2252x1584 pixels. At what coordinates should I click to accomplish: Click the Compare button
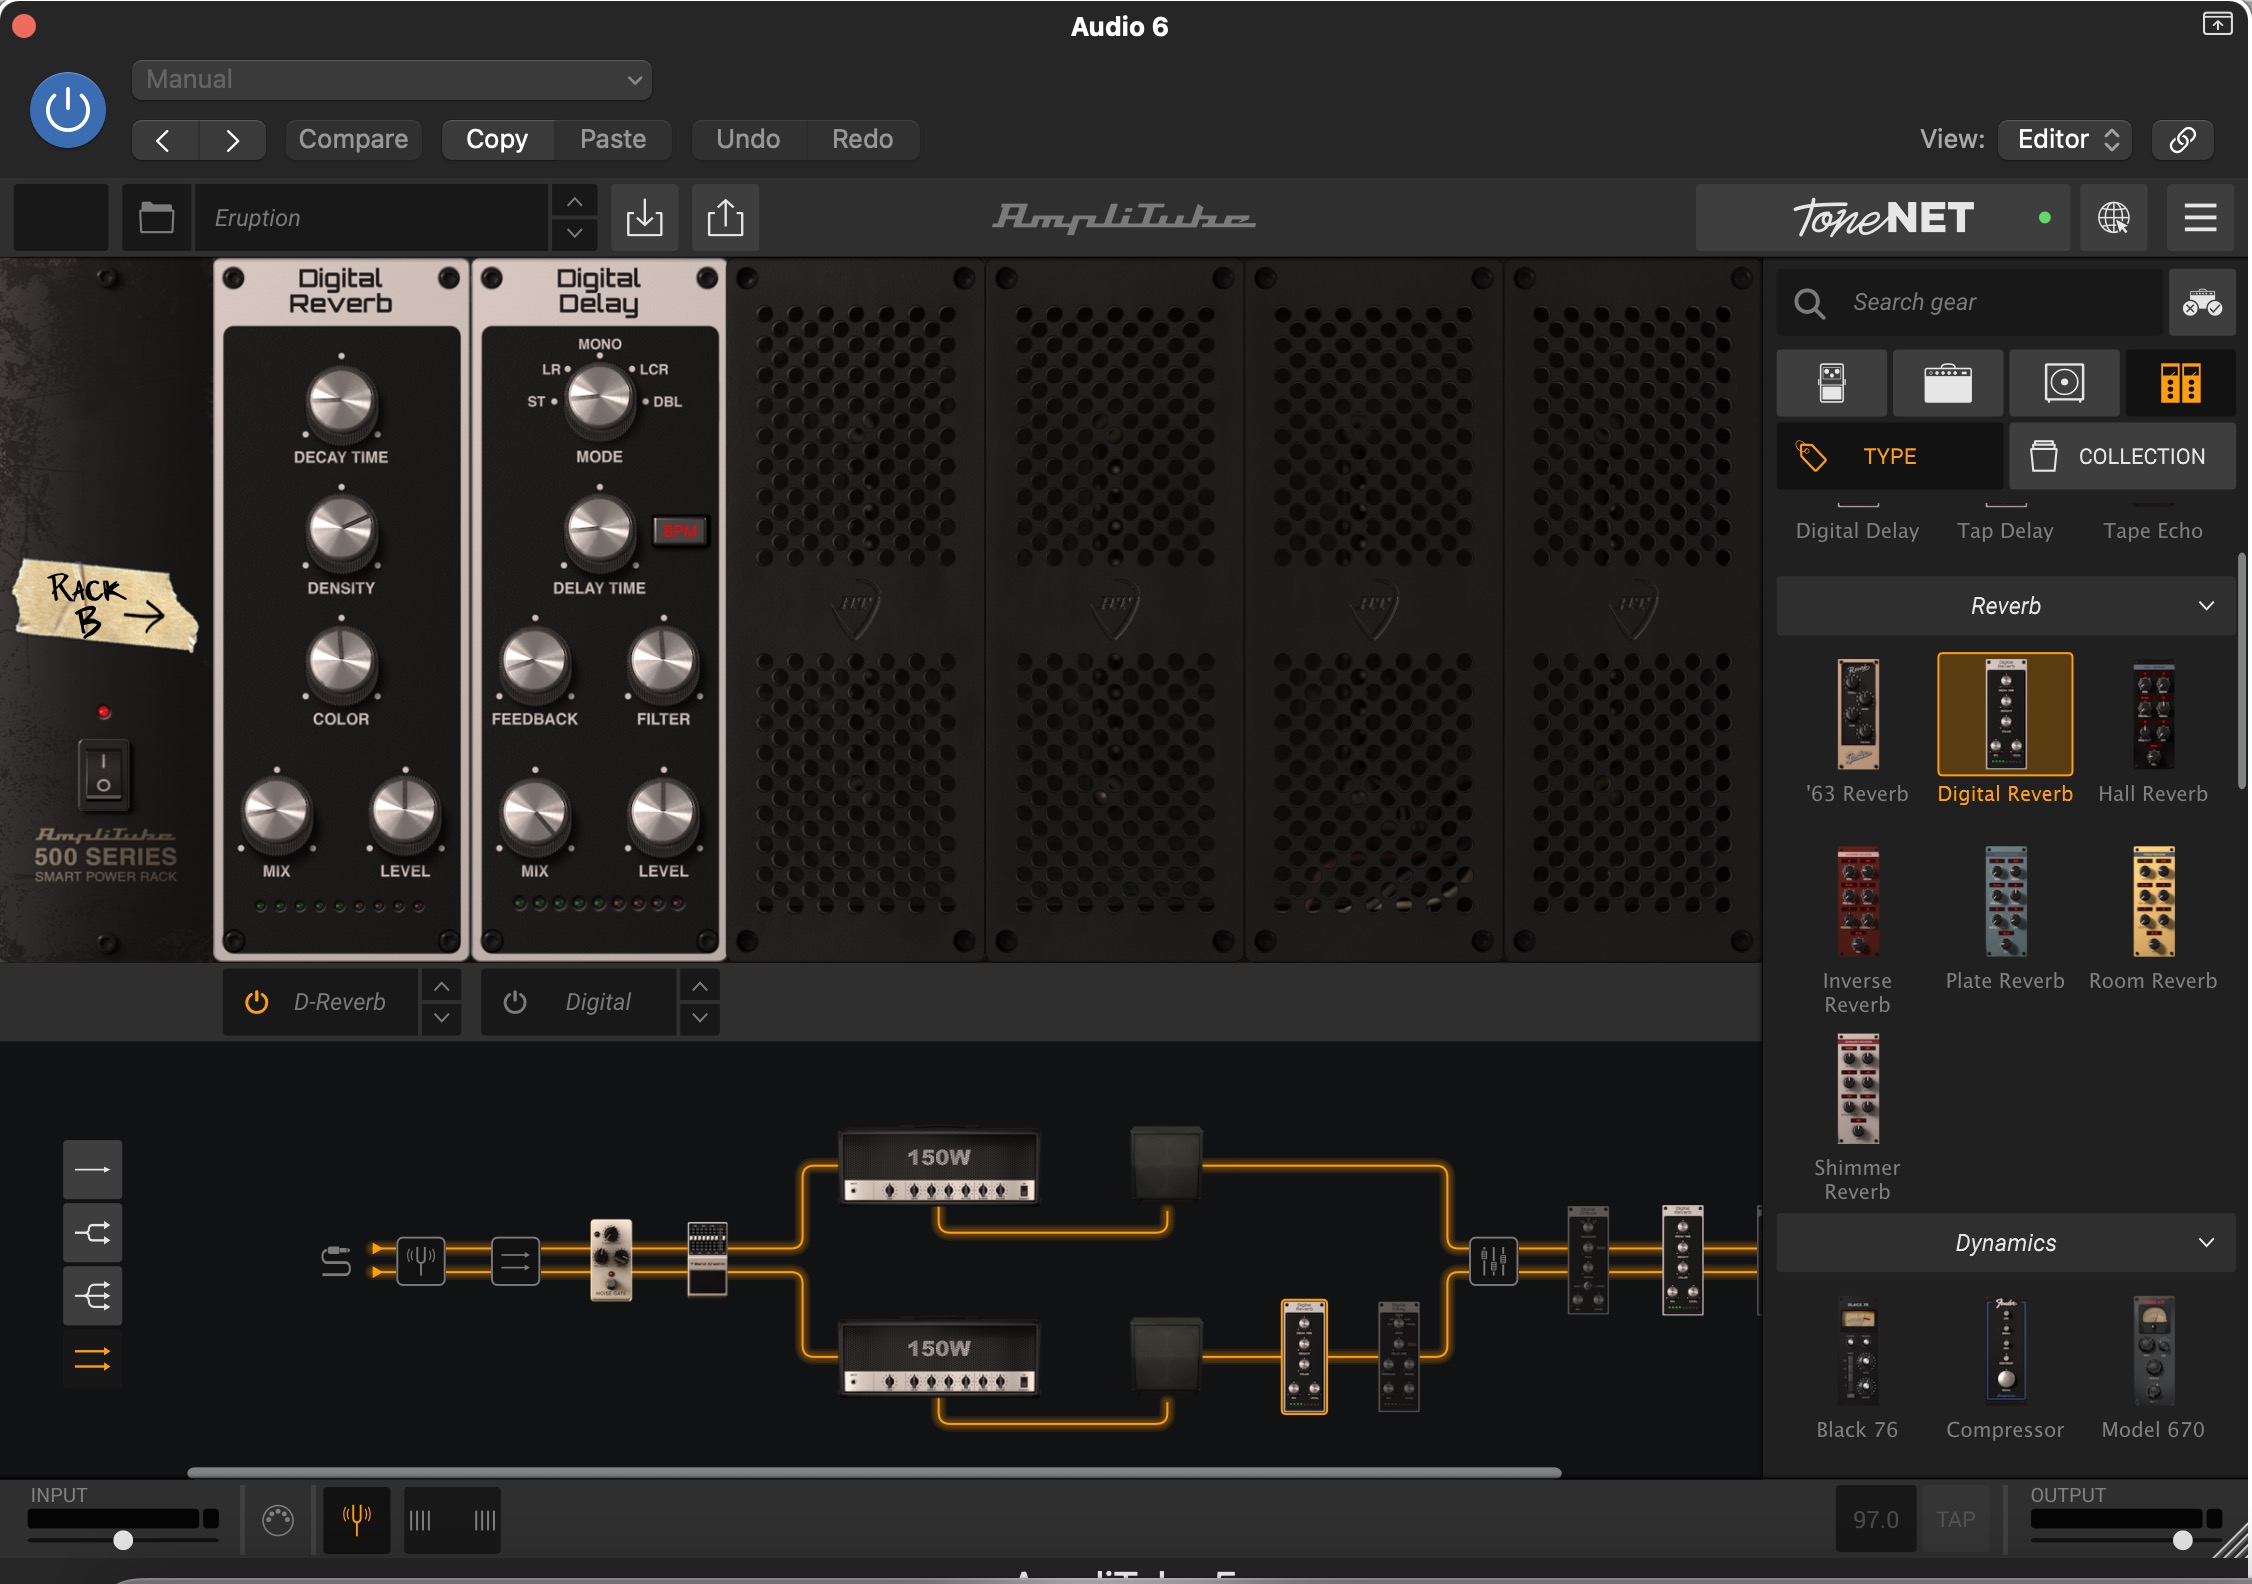[x=353, y=140]
